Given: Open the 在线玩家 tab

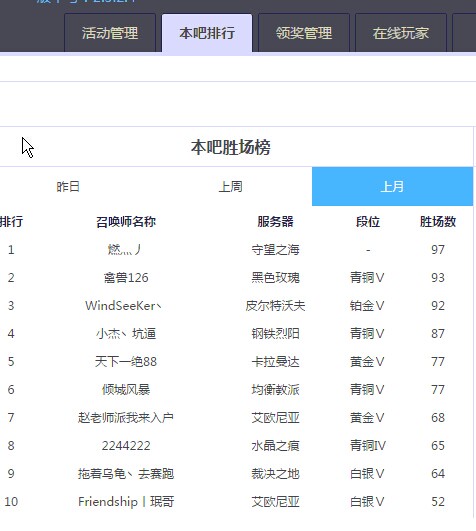Looking at the screenshot, I should coord(401,33).
